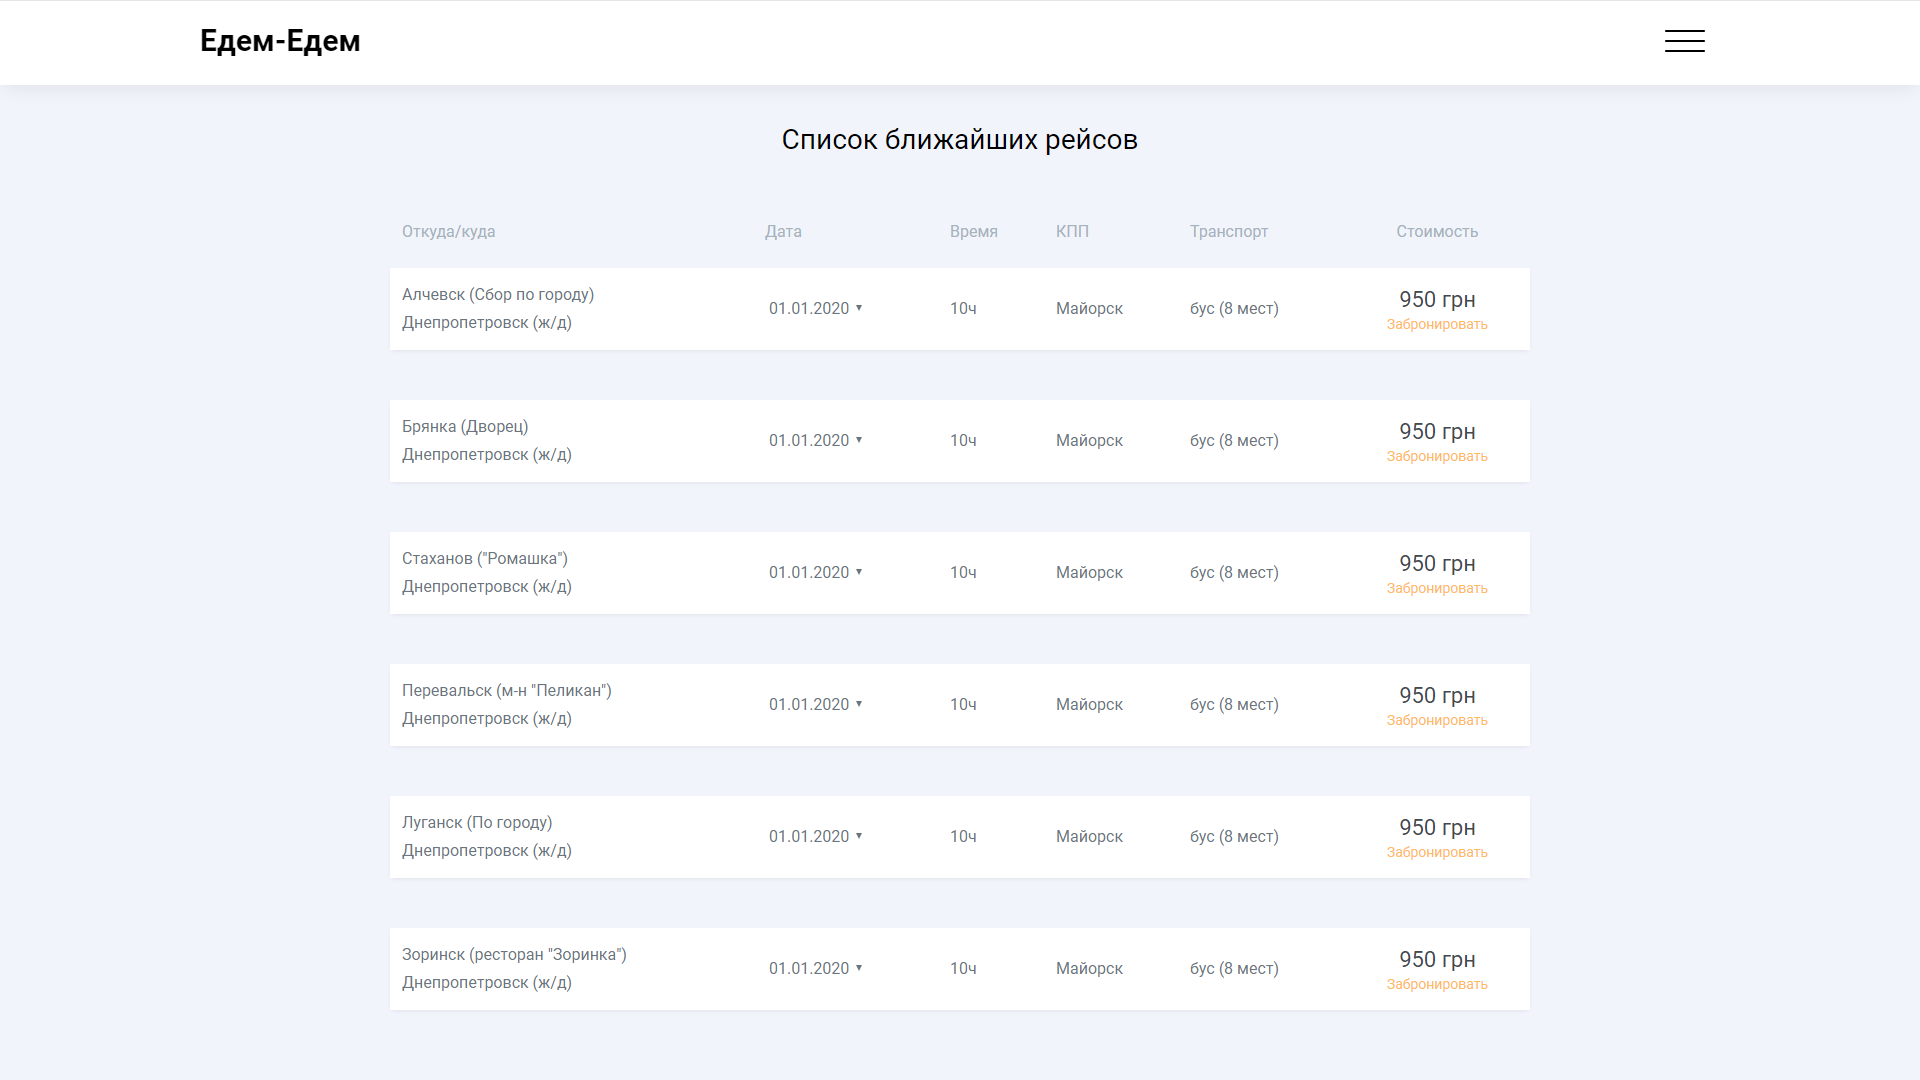
Task: Click Днепропетровск (ж/д) in Луганск row
Action: point(487,850)
